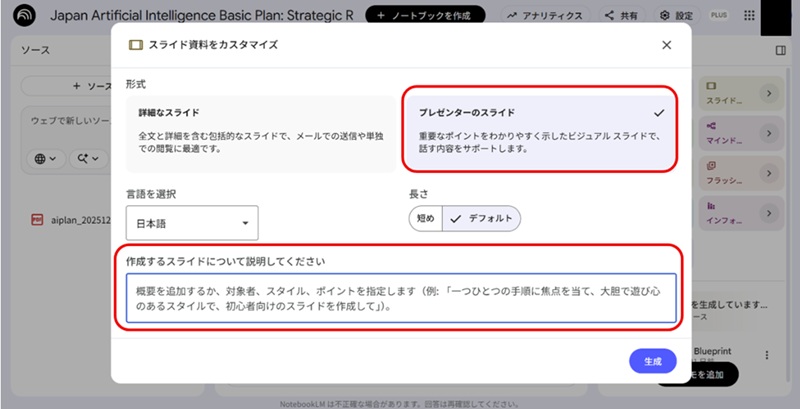Click the panel collapse icon at top right
The height and width of the screenshot is (409, 800).
pyautogui.click(x=780, y=50)
